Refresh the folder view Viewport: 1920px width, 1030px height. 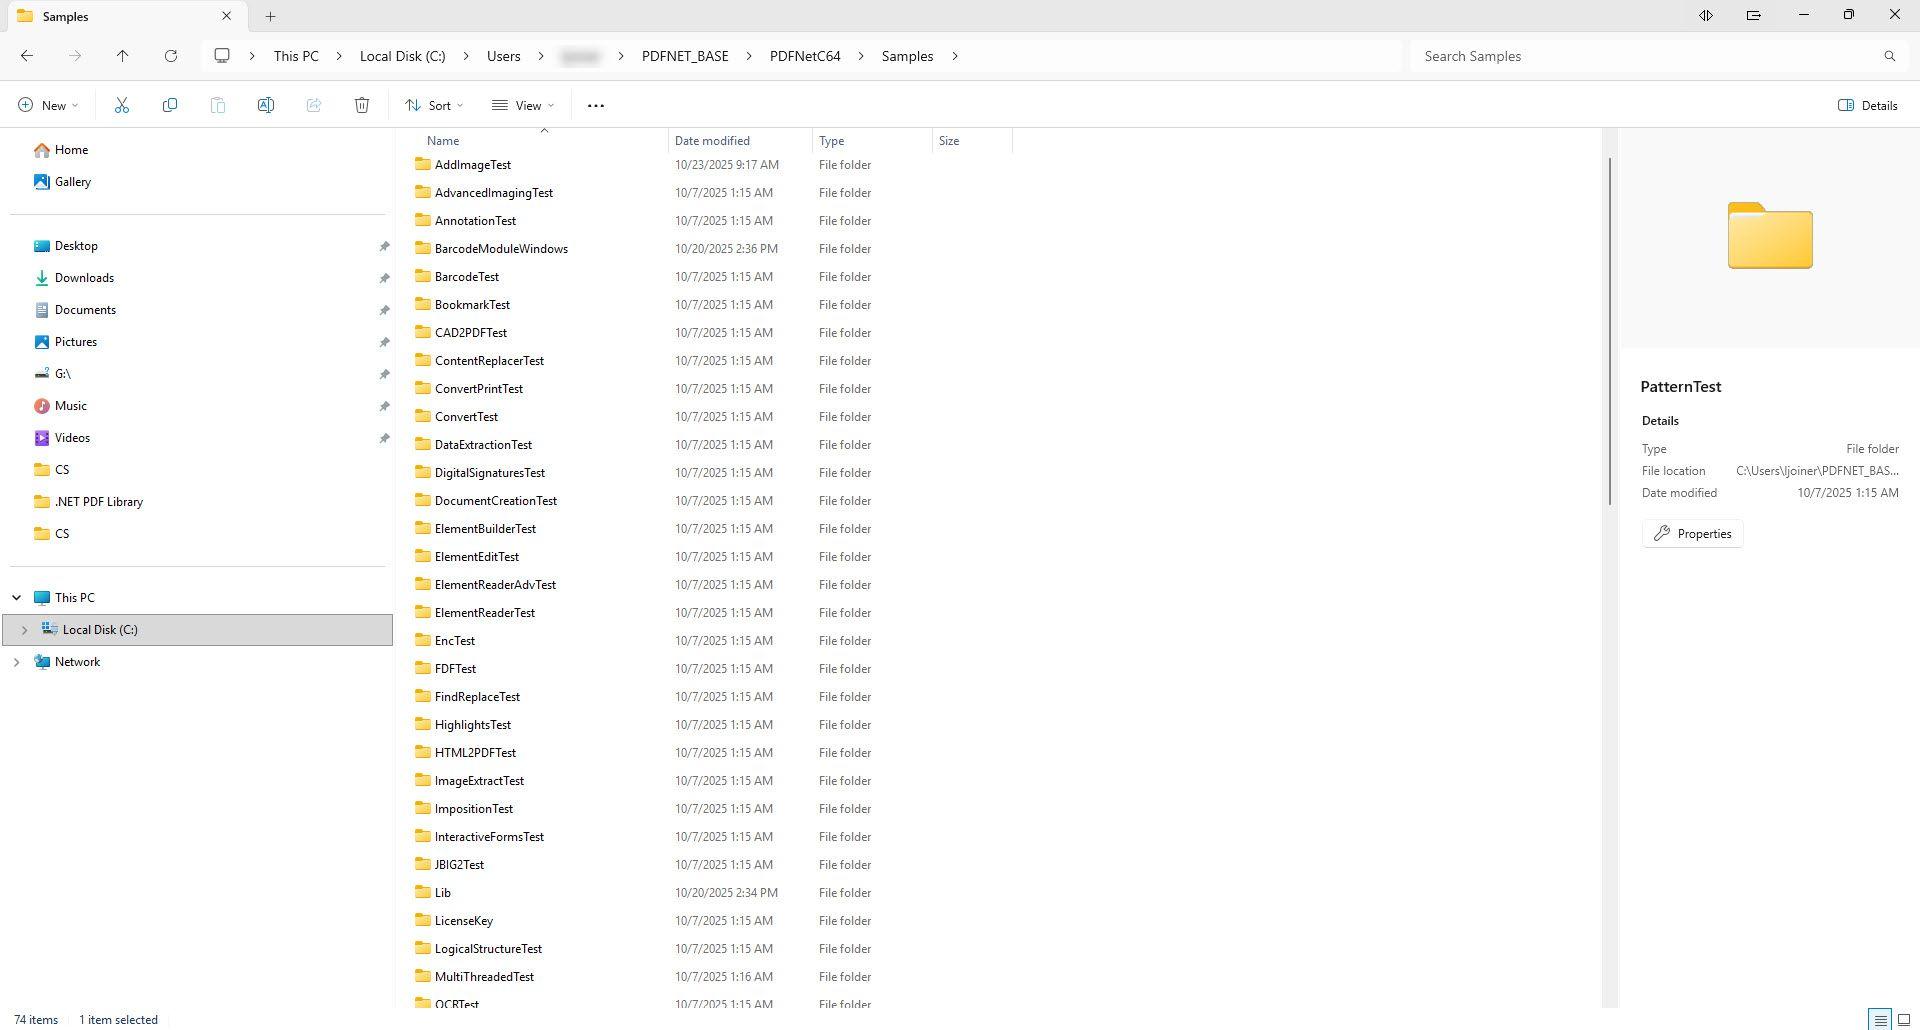[x=171, y=56]
